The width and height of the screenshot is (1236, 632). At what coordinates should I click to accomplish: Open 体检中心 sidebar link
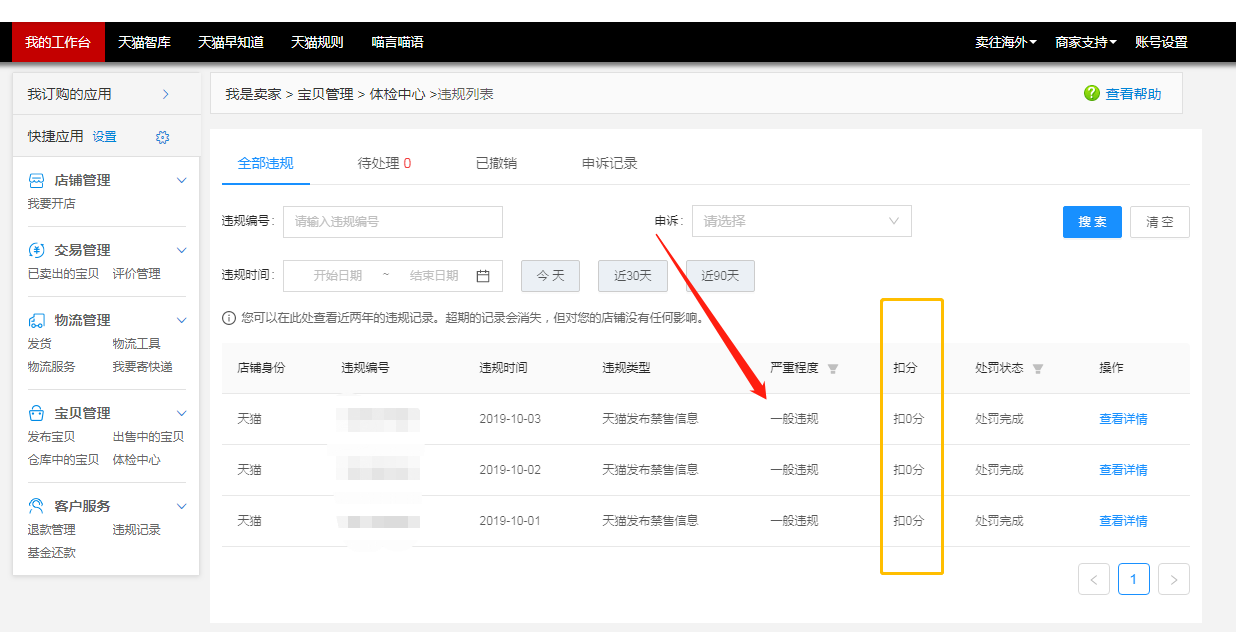[x=136, y=460]
